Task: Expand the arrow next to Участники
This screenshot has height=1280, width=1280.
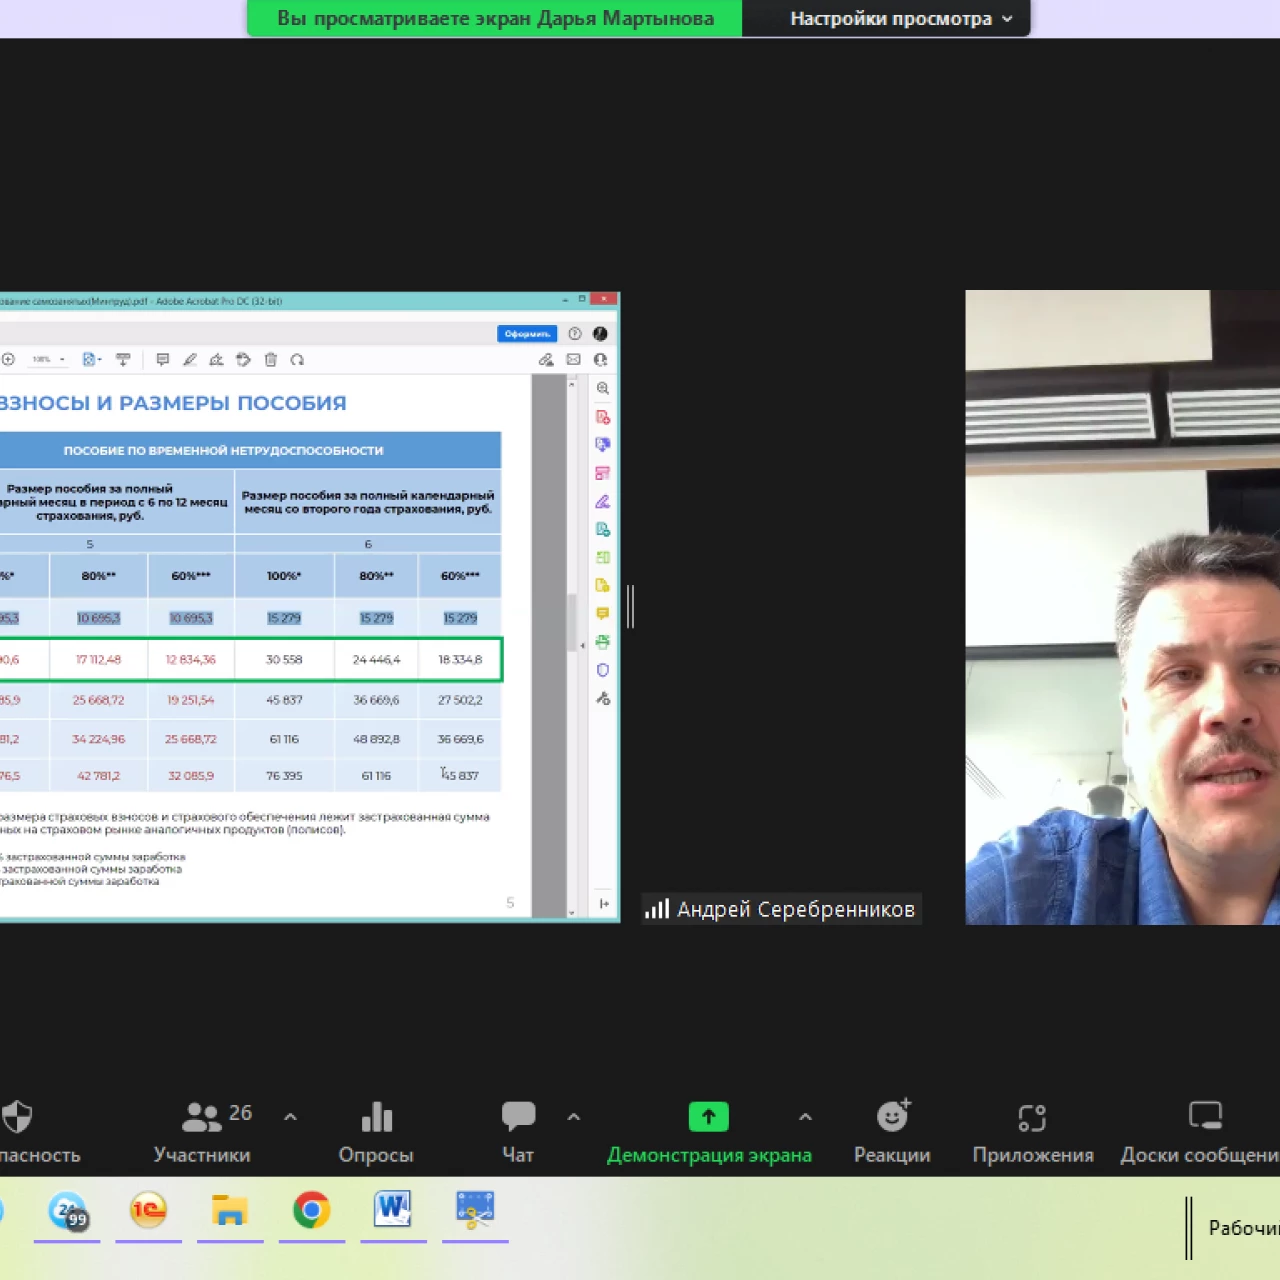Action: (290, 1116)
